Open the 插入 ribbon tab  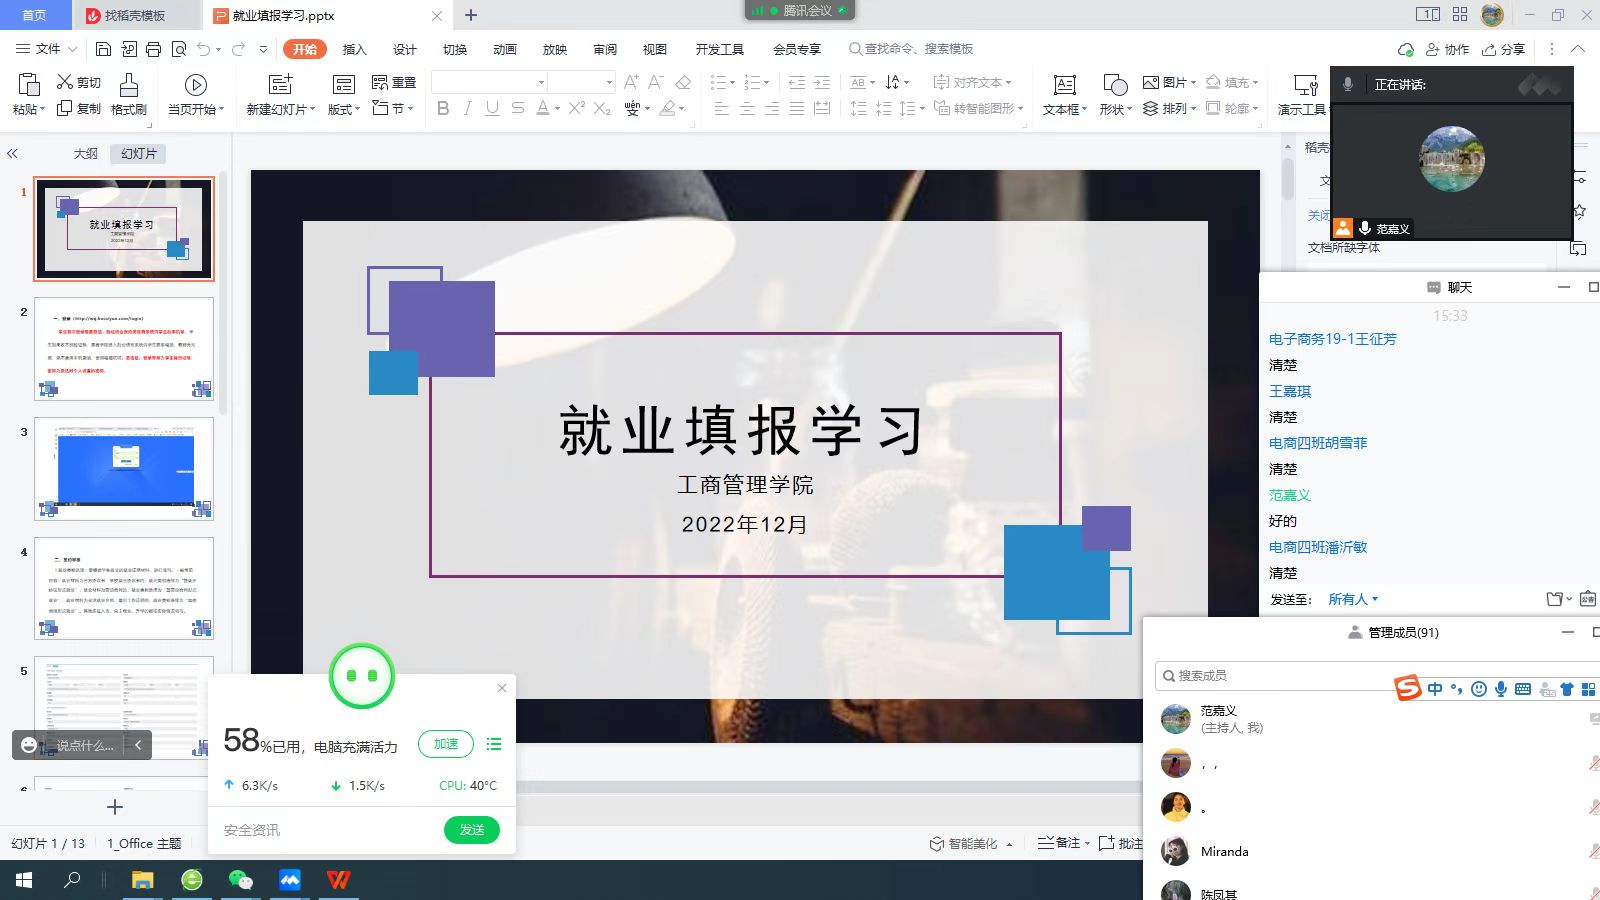pyautogui.click(x=354, y=49)
